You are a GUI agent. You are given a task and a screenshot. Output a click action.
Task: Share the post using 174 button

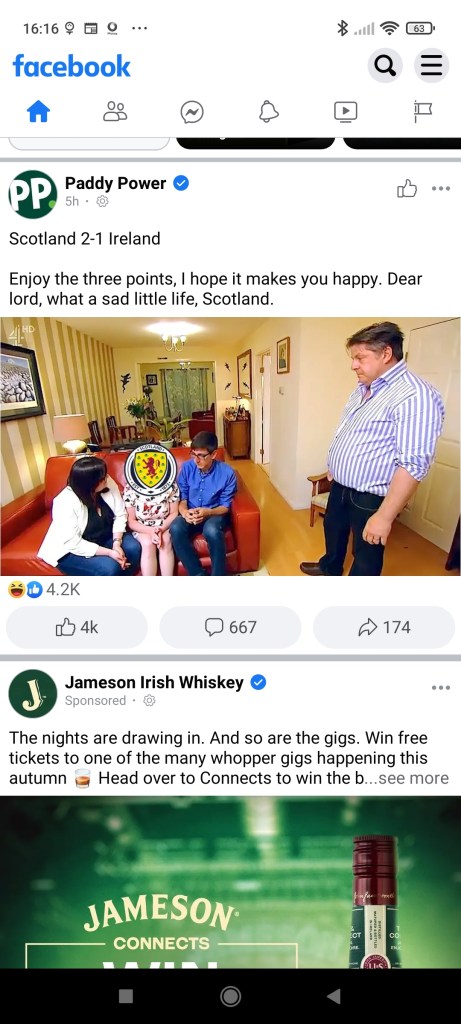tap(384, 627)
